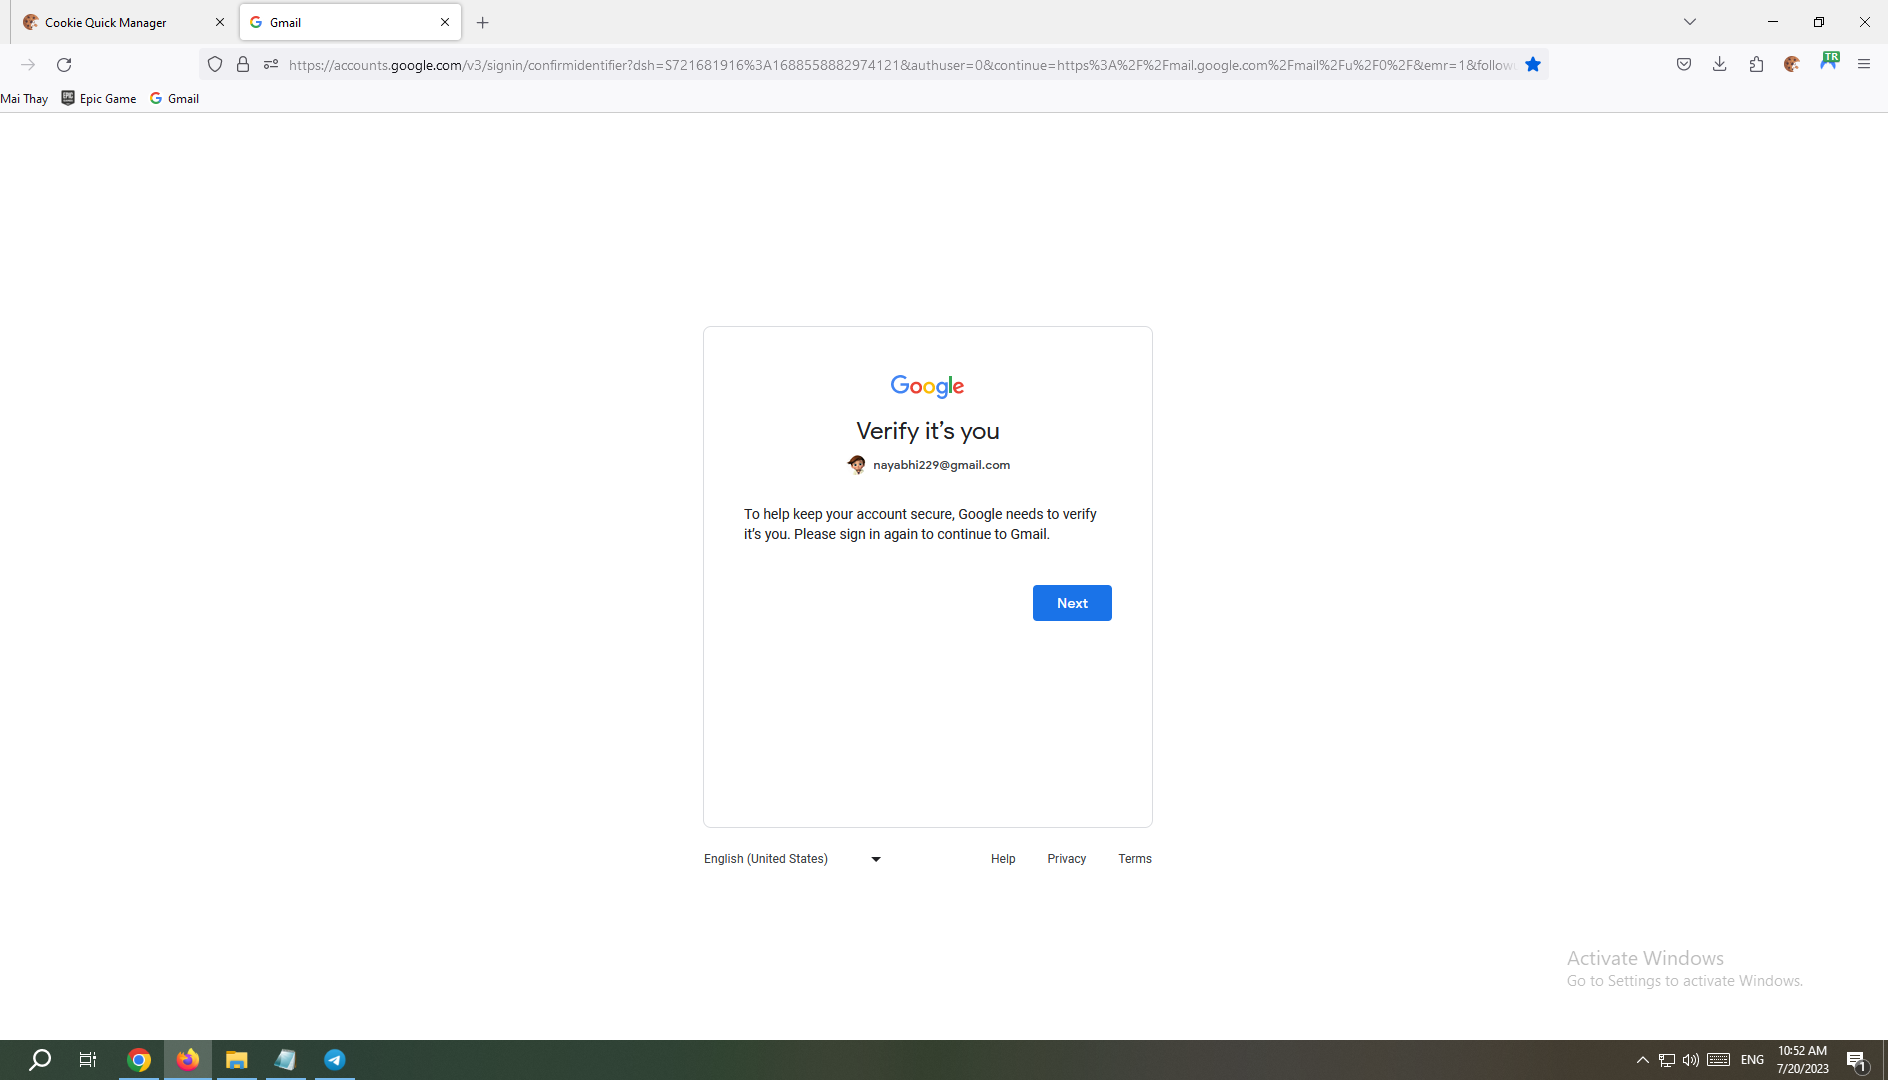Open the Firefox hamburger menu
The height and width of the screenshot is (1080, 1888).
pyautogui.click(x=1864, y=65)
